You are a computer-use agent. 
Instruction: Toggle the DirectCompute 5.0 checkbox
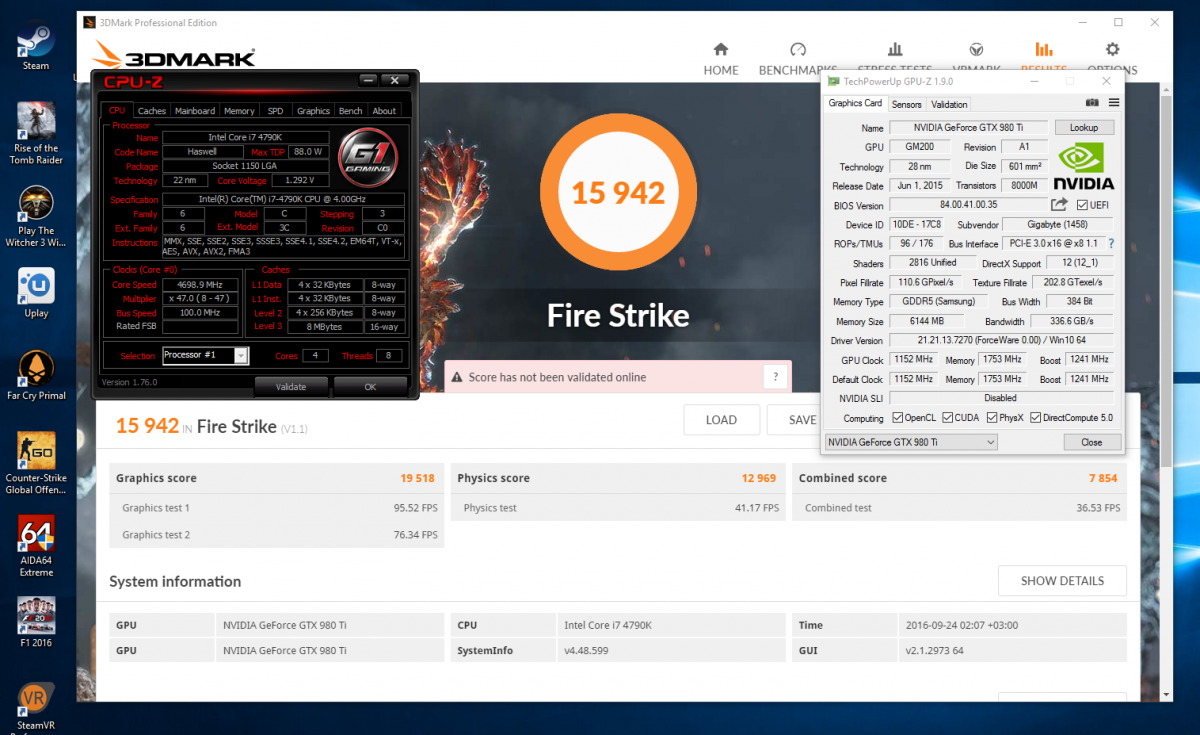pyautogui.click(x=1036, y=418)
